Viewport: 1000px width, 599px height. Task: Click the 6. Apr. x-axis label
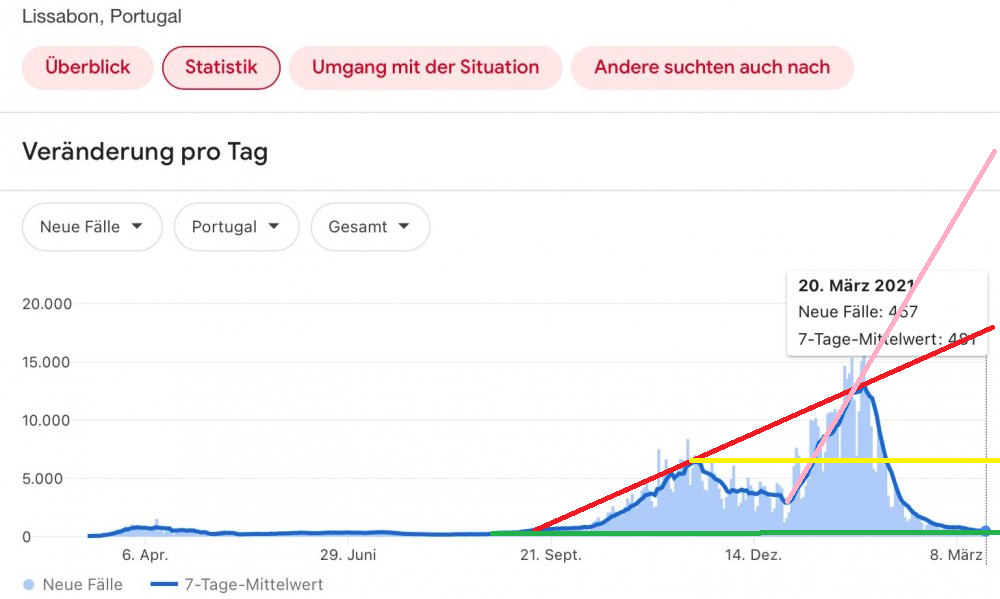pyautogui.click(x=145, y=556)
